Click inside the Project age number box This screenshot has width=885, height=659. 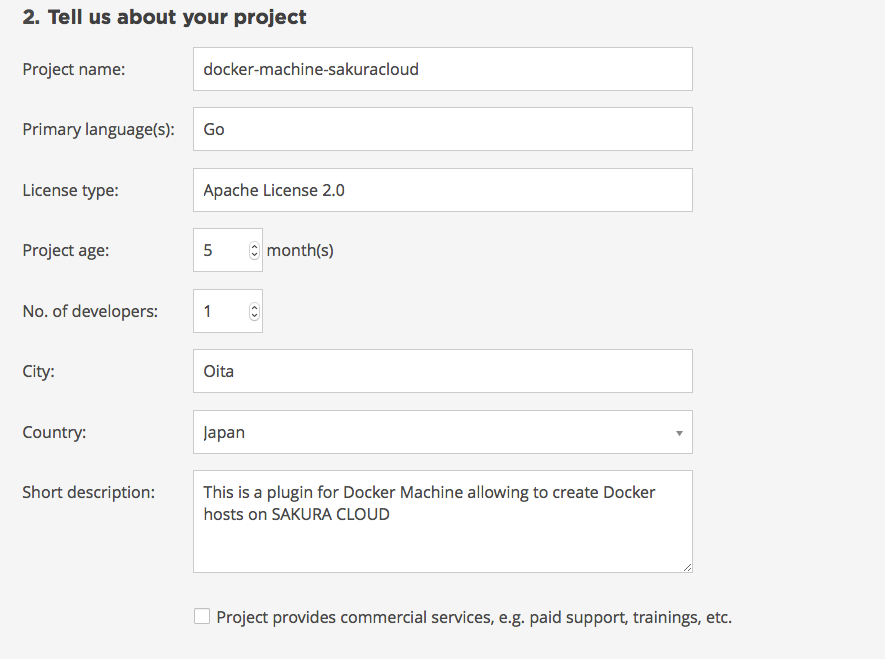(220, 250)
